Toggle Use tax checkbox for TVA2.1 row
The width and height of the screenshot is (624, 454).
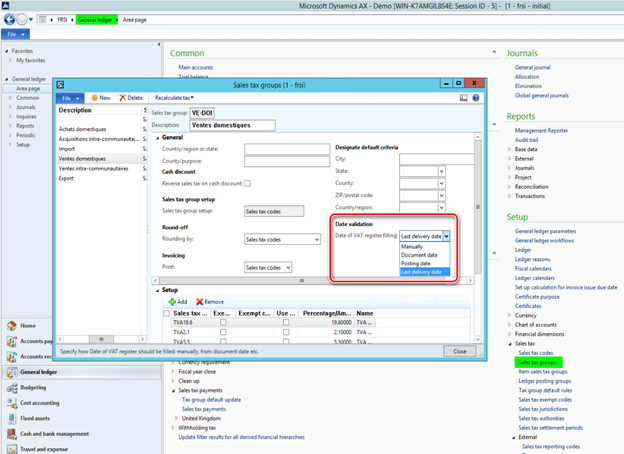coord(286,332)
